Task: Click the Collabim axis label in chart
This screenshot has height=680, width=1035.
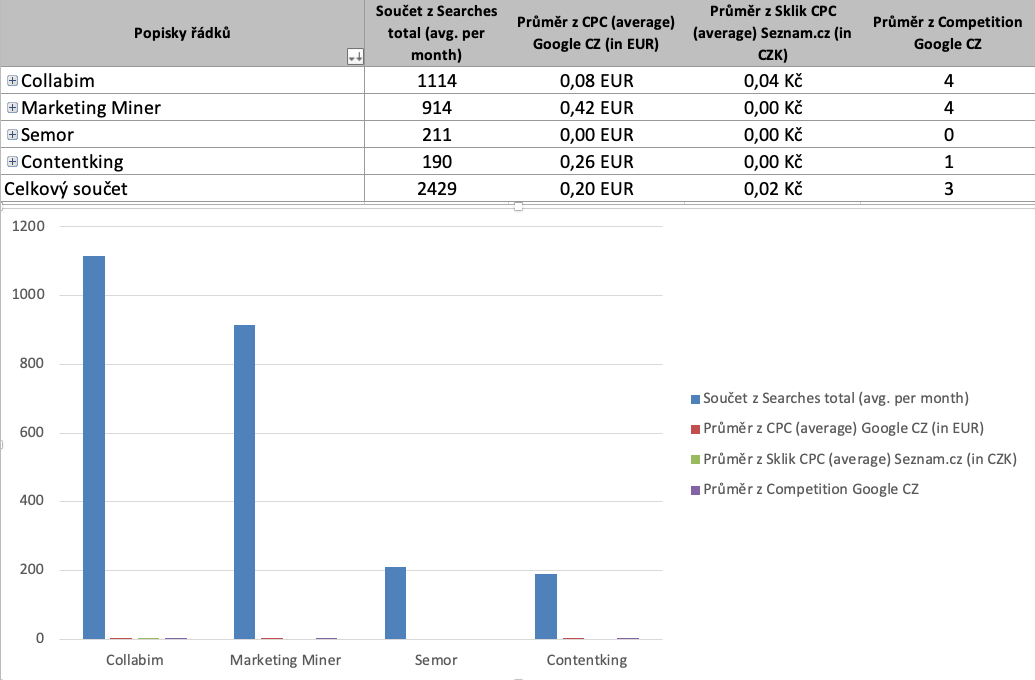Action: 135,660
